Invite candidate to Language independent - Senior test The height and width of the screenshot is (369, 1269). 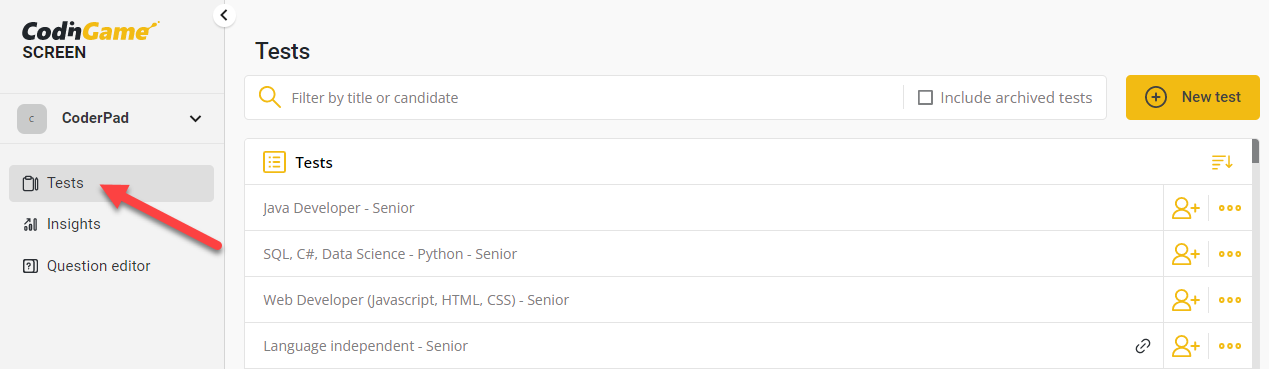[1185, 346]
